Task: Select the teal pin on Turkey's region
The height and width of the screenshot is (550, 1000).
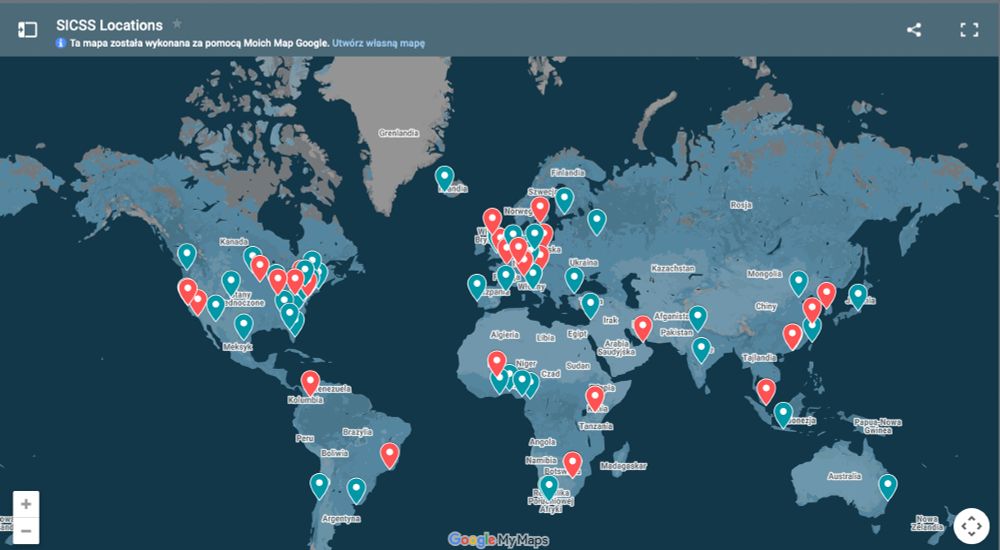Action: [590, 306]
